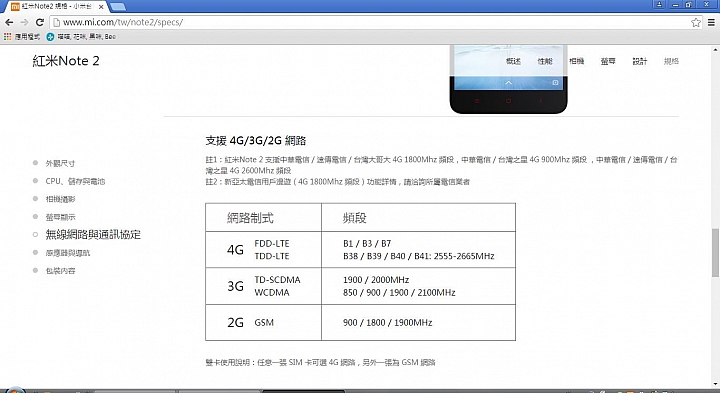Click the 4G row label

[235, 250]
